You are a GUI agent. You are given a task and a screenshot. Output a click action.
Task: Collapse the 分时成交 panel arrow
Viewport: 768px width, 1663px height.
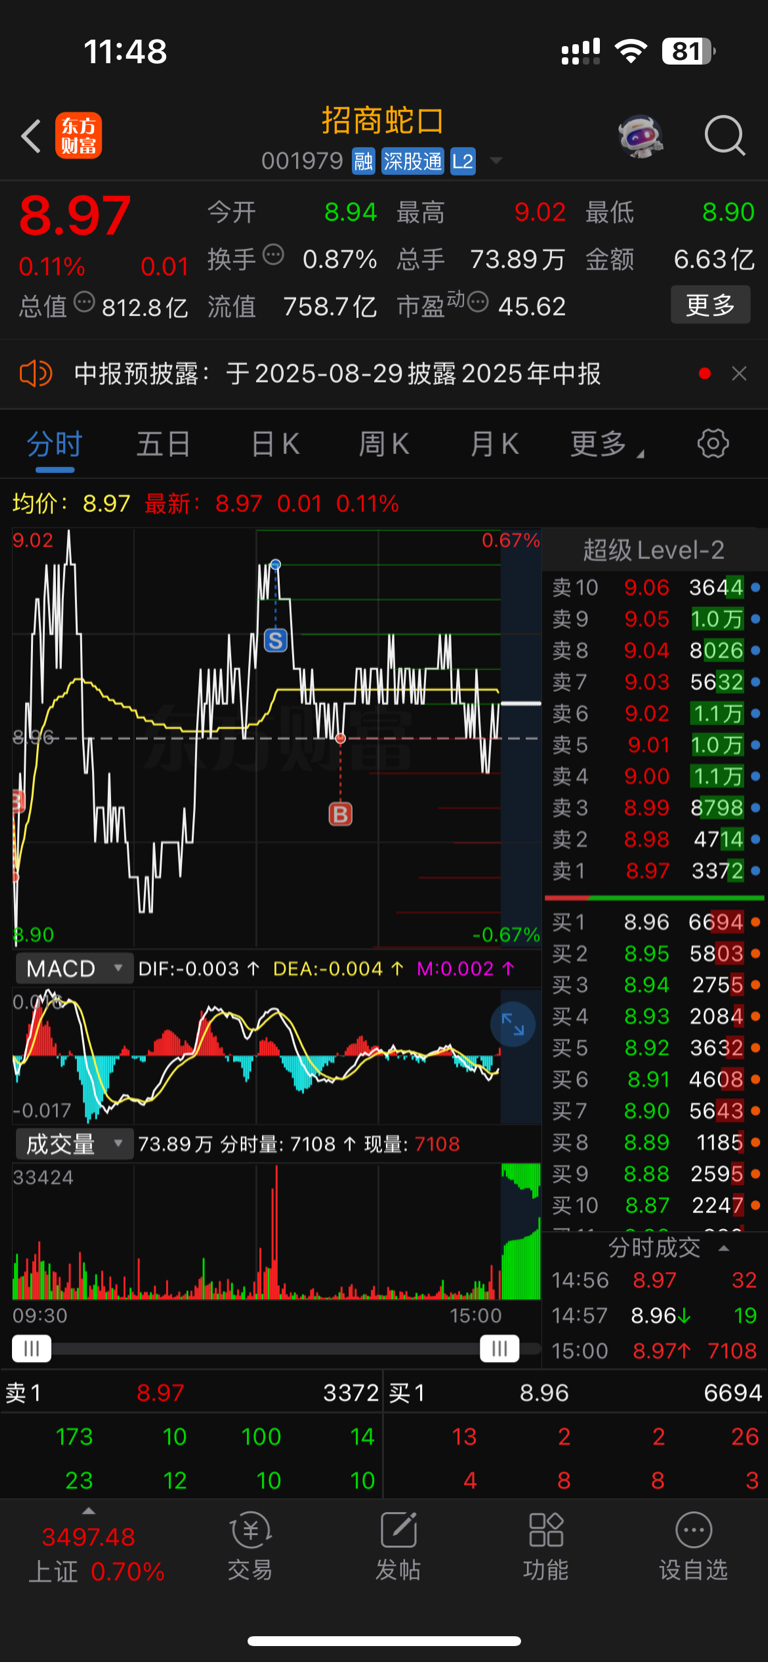pyautogui.click(x=724, y=1248)
